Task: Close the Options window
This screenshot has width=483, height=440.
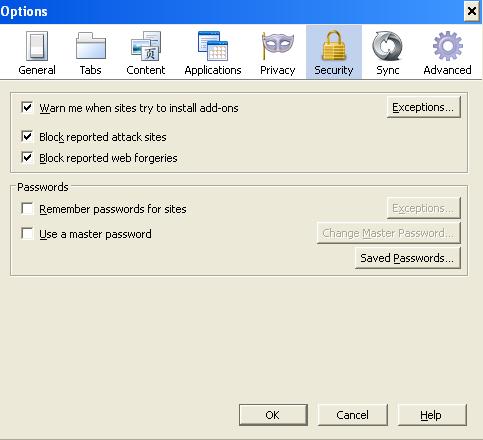Action: (472, 11)
